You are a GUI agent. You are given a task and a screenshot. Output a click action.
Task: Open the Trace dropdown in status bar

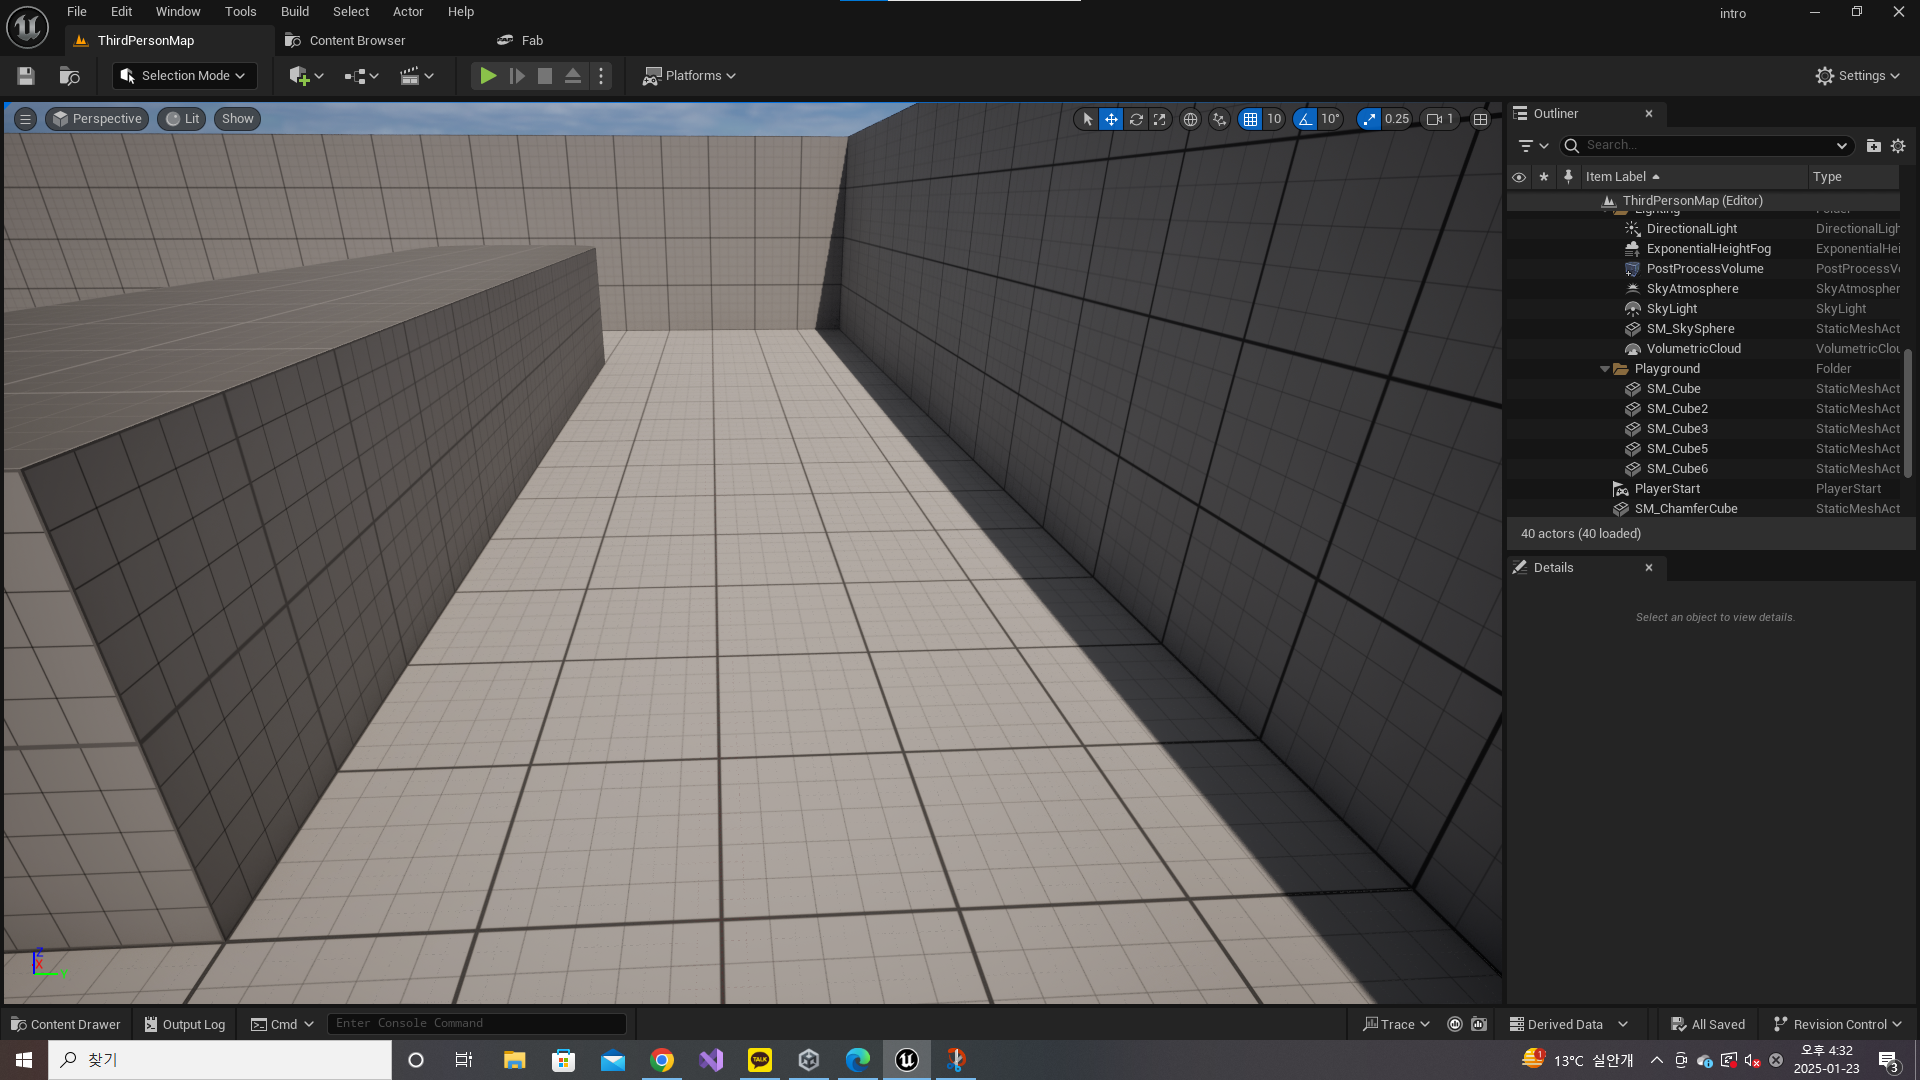[1397, 1024]
